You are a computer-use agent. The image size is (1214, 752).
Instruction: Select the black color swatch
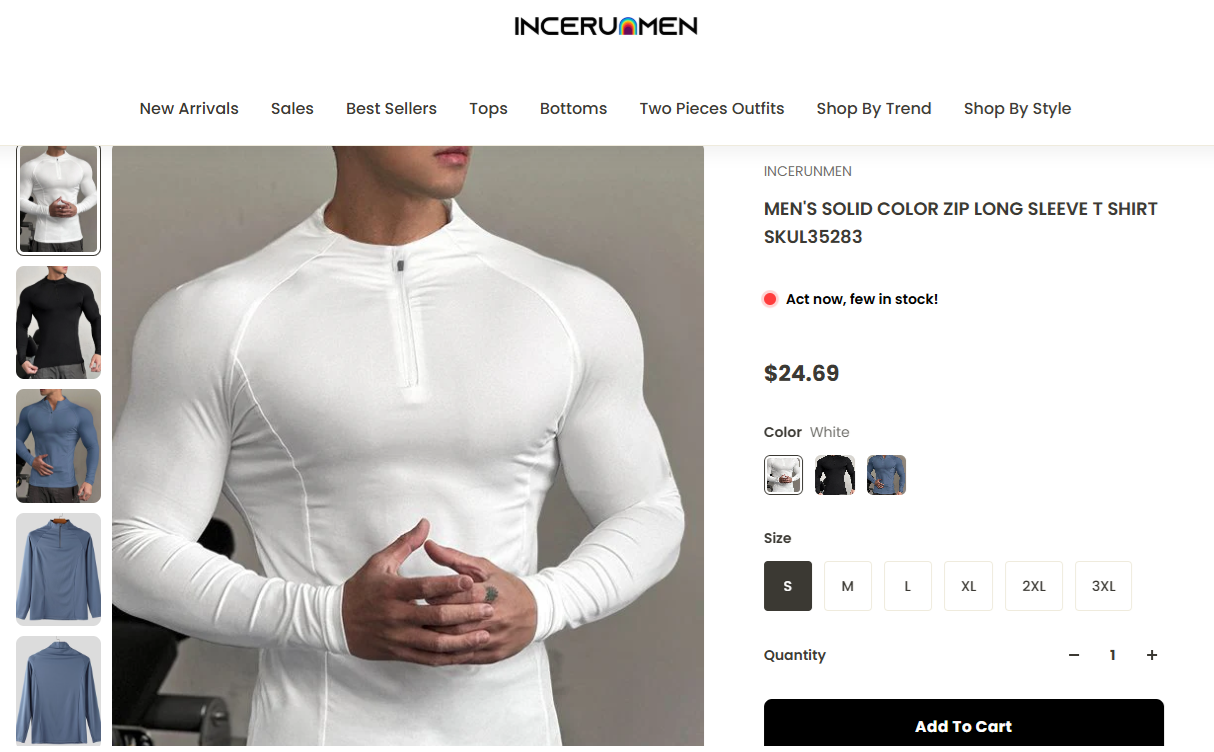click(x=835, y=475)
